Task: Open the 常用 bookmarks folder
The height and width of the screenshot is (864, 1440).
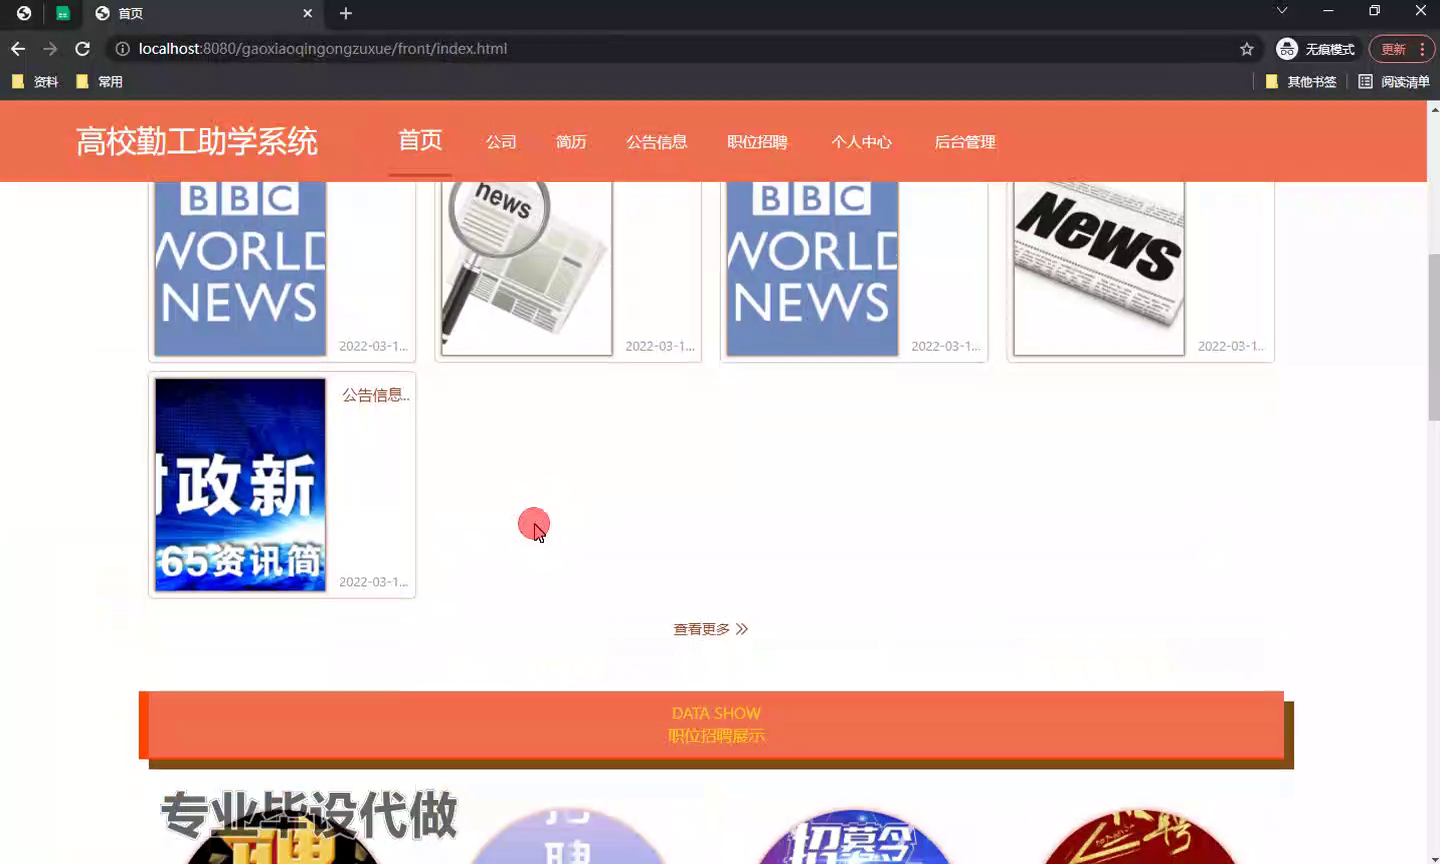Action: click(x=99, y=82)
